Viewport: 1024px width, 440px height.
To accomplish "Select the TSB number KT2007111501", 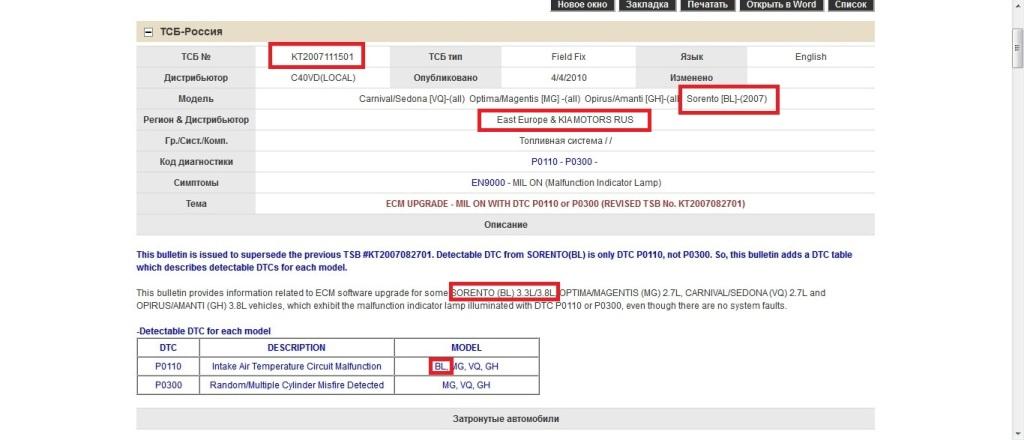I will [x=316, y=56].
